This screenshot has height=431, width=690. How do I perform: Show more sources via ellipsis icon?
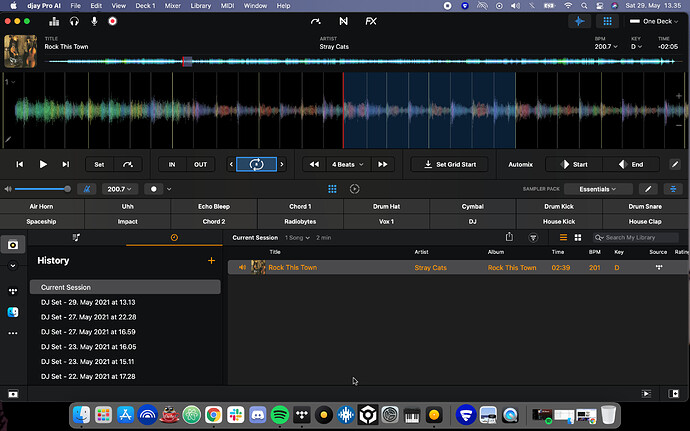13,333
